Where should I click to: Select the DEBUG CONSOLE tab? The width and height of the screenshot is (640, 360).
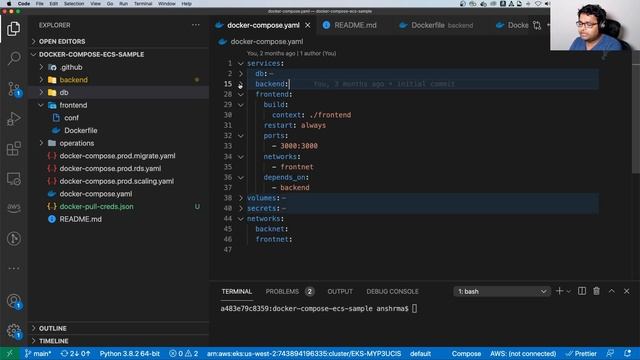click(392, 291)
